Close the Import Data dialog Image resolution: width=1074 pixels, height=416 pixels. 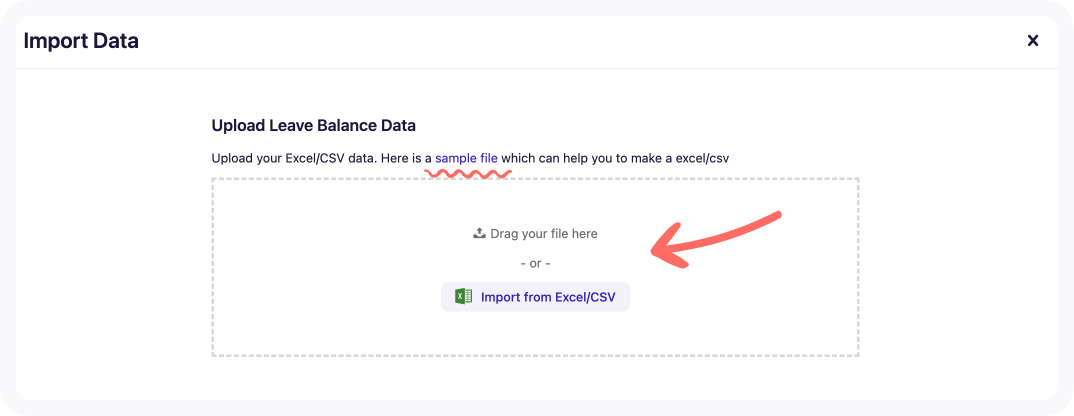coord(1033,41)
